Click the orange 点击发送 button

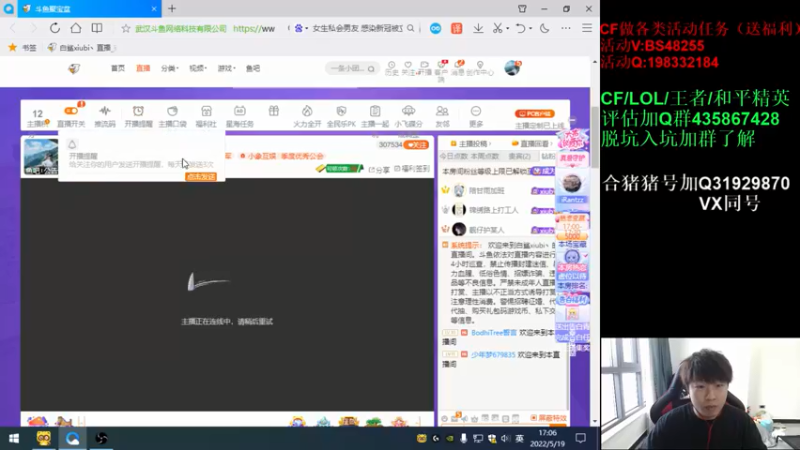(x=201, y=177)
